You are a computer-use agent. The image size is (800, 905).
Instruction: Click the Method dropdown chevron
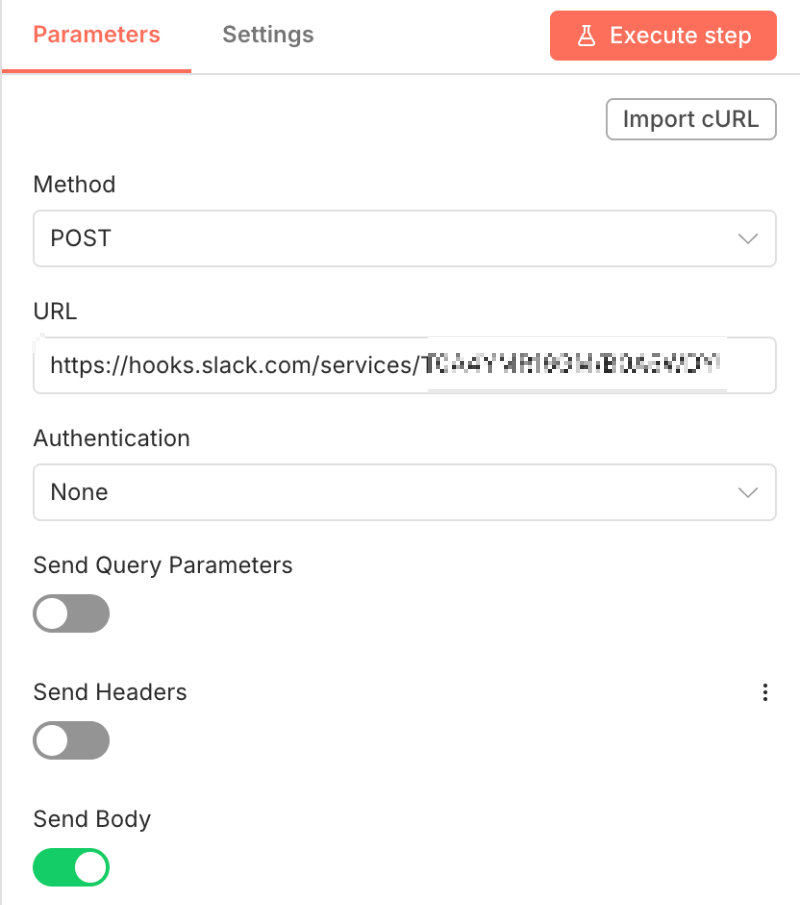748,238
